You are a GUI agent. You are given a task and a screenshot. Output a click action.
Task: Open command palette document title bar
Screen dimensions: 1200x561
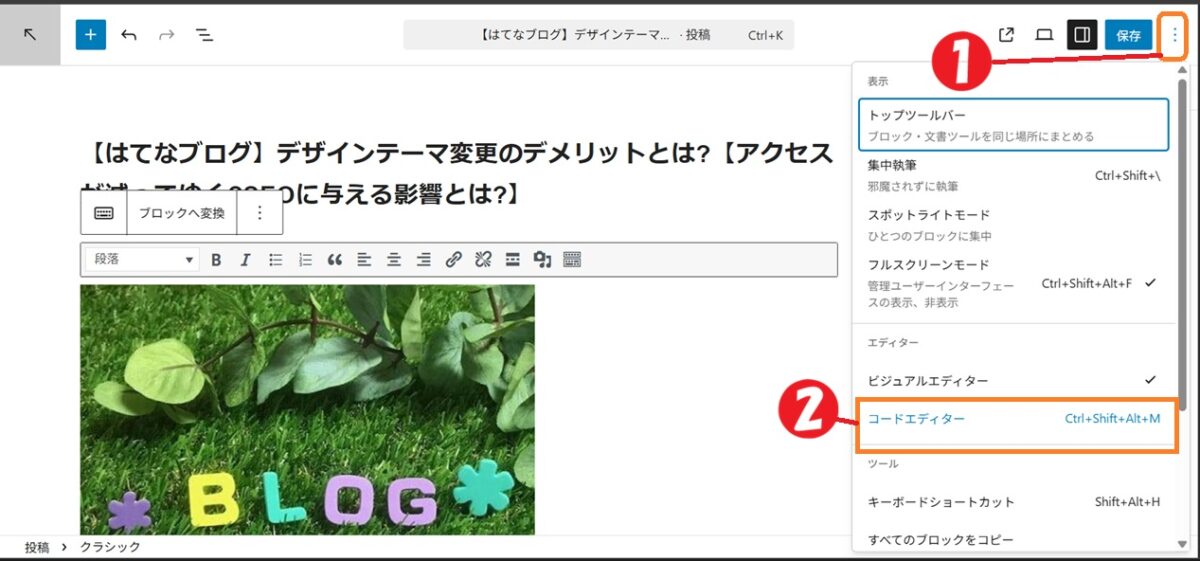(x=598, y=35)
